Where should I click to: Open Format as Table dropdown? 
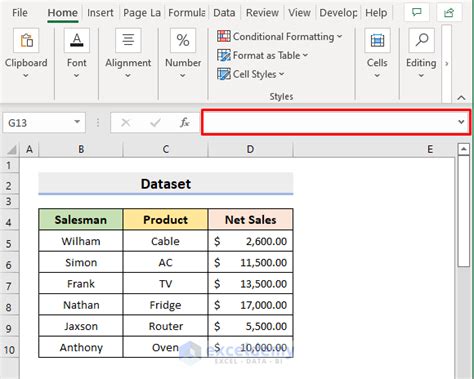(x=262, y=55)
